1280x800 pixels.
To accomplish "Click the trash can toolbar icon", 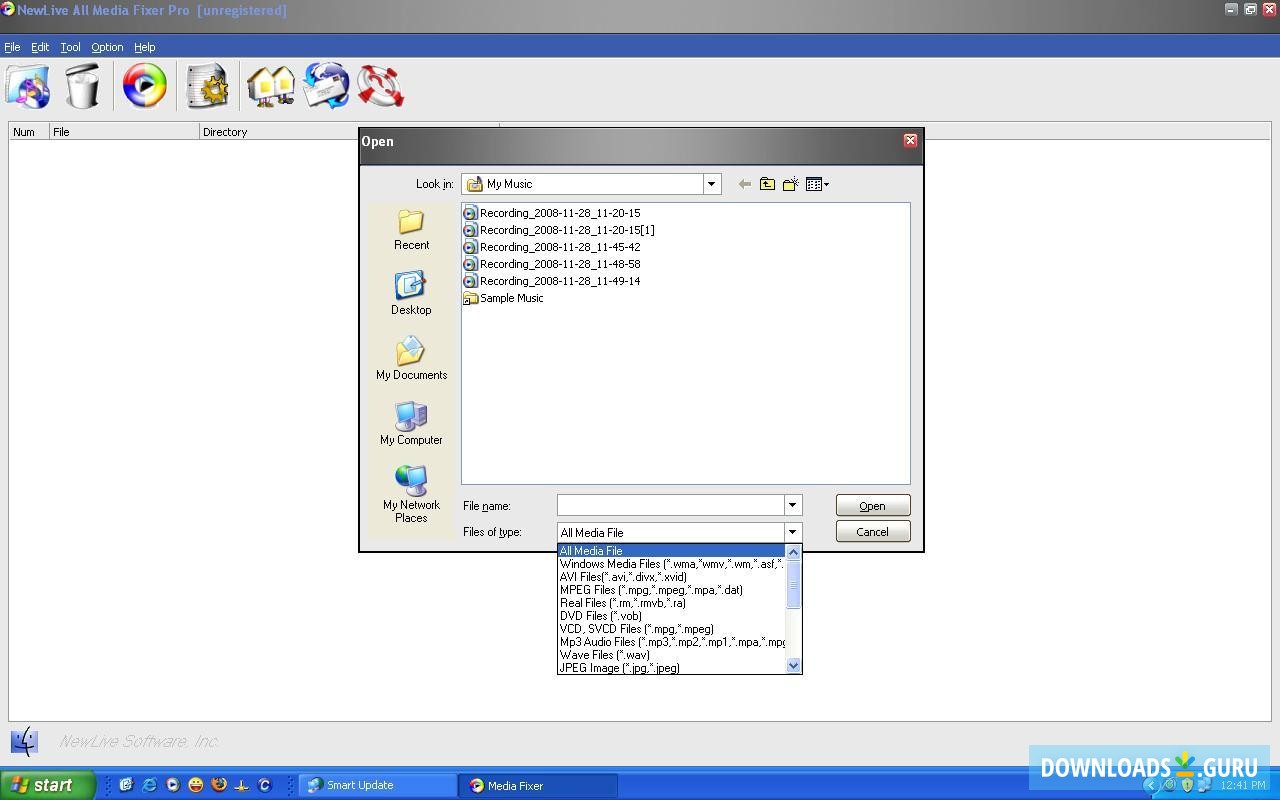I will (83, 86).
